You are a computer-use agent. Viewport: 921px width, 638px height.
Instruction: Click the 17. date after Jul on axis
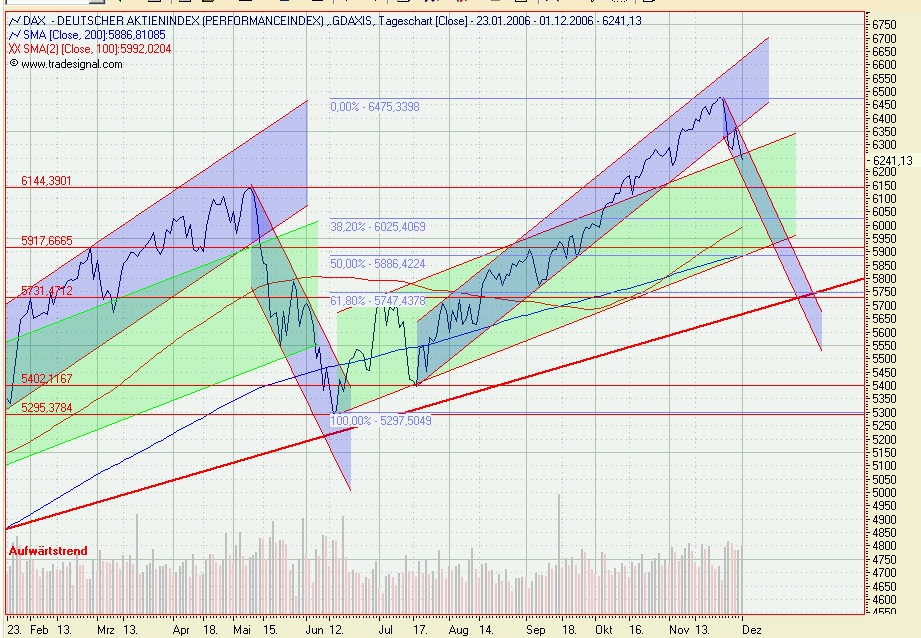pyautogui.click(x=420, y=630)
